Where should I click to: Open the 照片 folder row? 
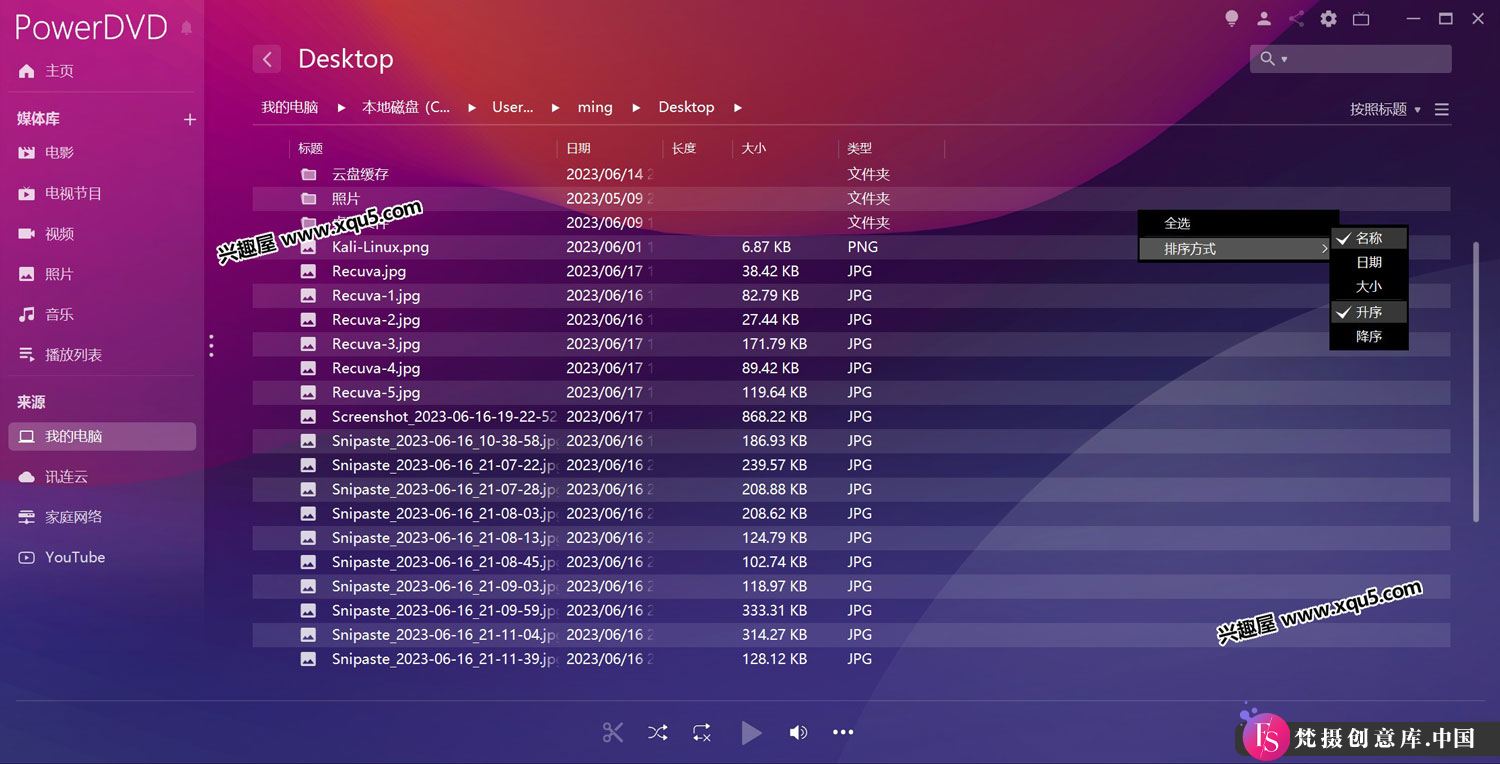851,198
